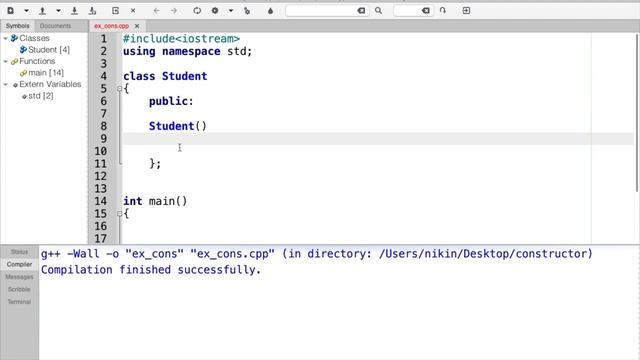Switch to the Documents sidebar tab
This screenshot has width=640, height=360.
(55, 26)
